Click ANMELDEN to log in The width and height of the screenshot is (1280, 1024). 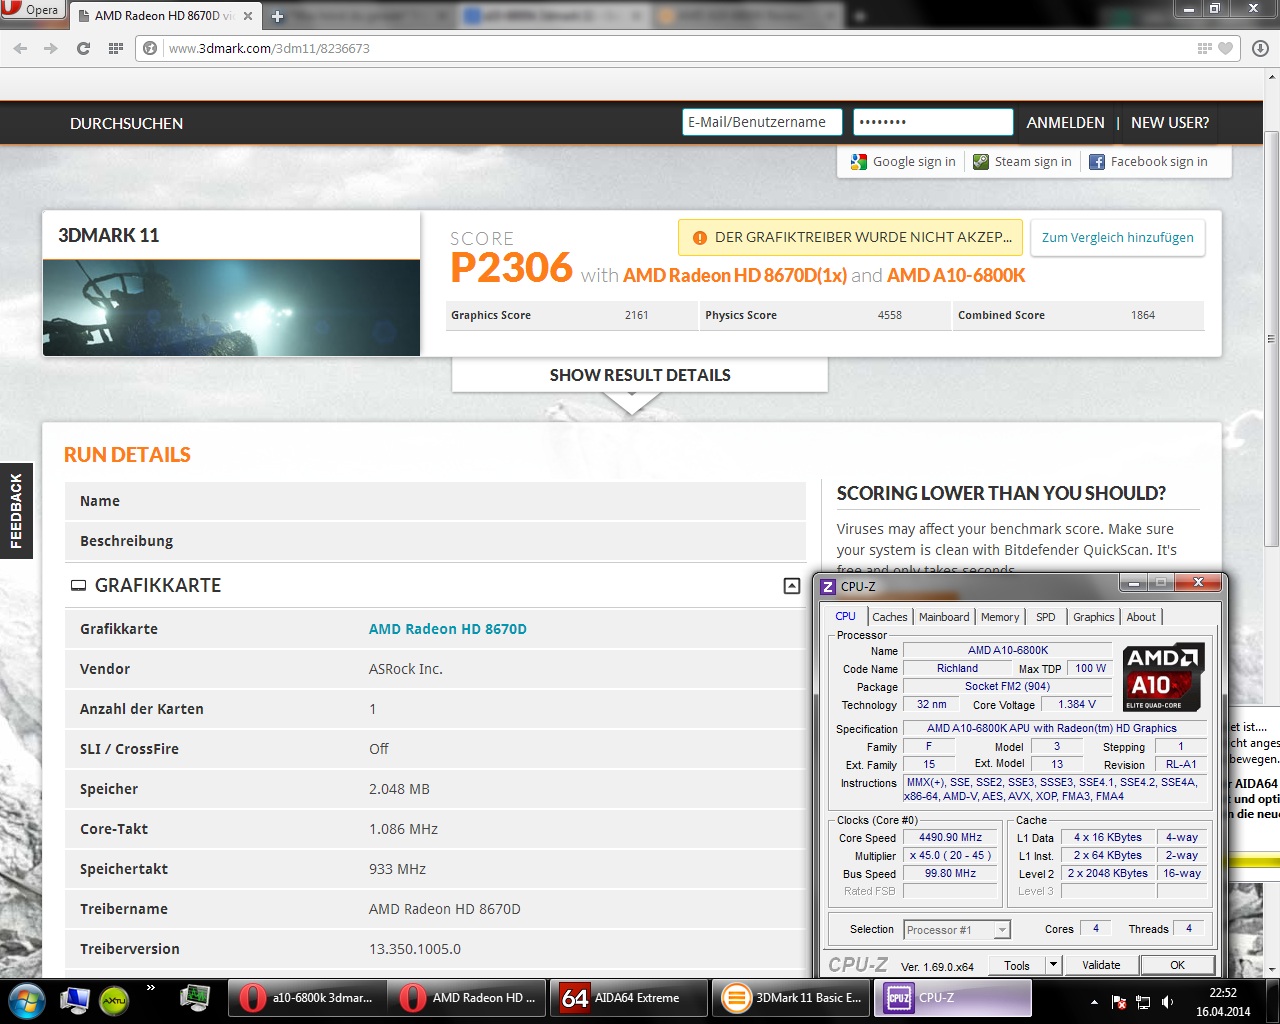click(1065, 123)
